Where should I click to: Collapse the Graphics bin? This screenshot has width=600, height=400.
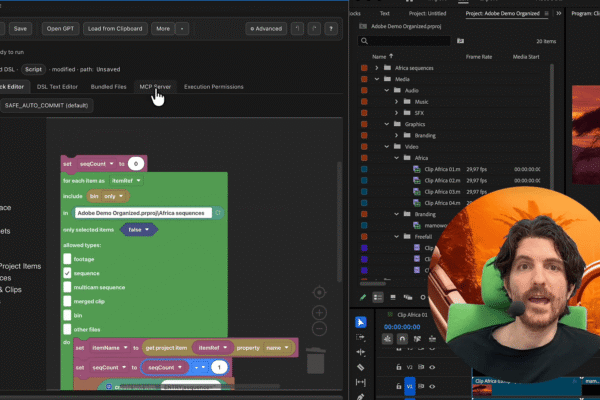pyautogui.click(x=387, y=124)
